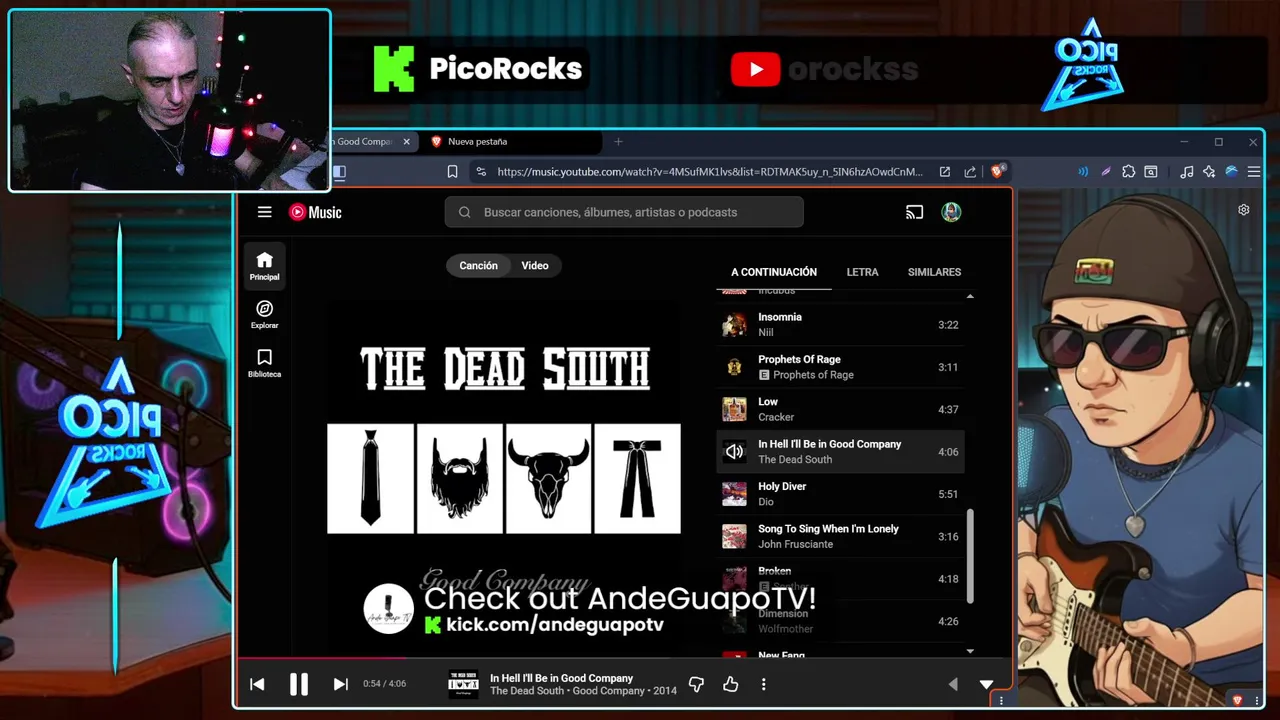Image resolution: width=1280 pixels, height=720 pixels.
Task: Switch to the SIMILARES tab
Action: (934, 272)
